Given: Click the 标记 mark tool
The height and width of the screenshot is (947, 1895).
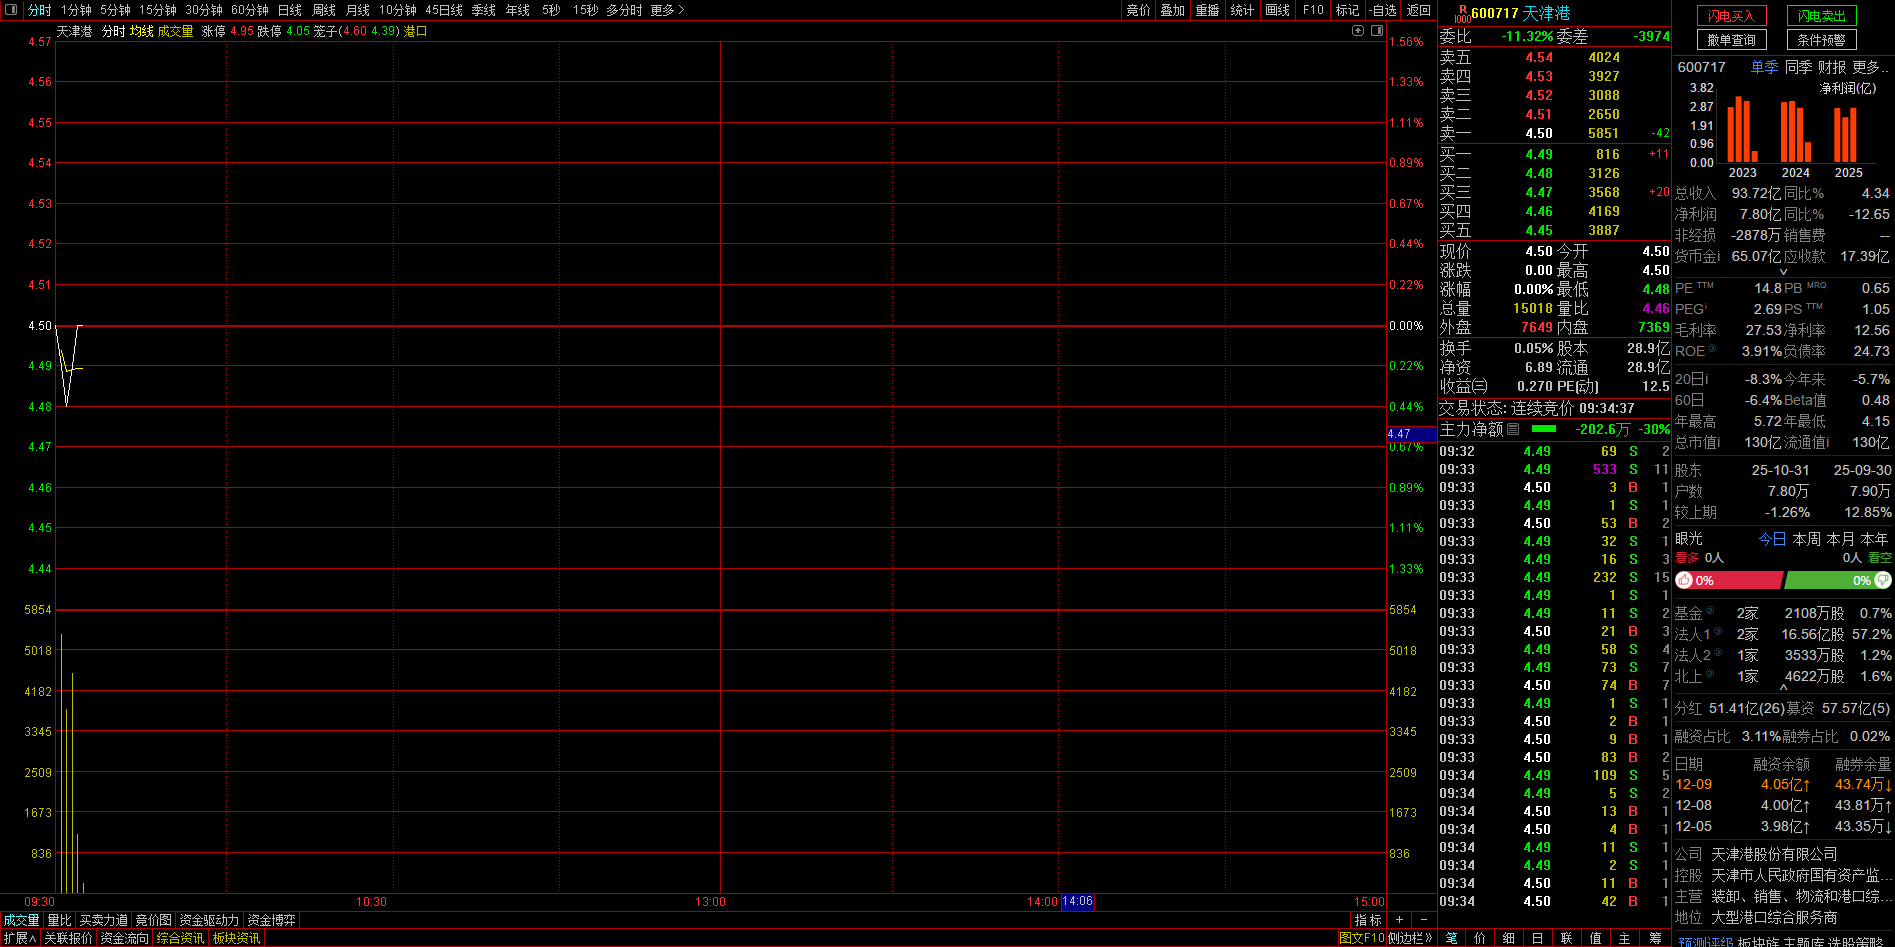Looking at the screenshot, I should pos(1348,10).
